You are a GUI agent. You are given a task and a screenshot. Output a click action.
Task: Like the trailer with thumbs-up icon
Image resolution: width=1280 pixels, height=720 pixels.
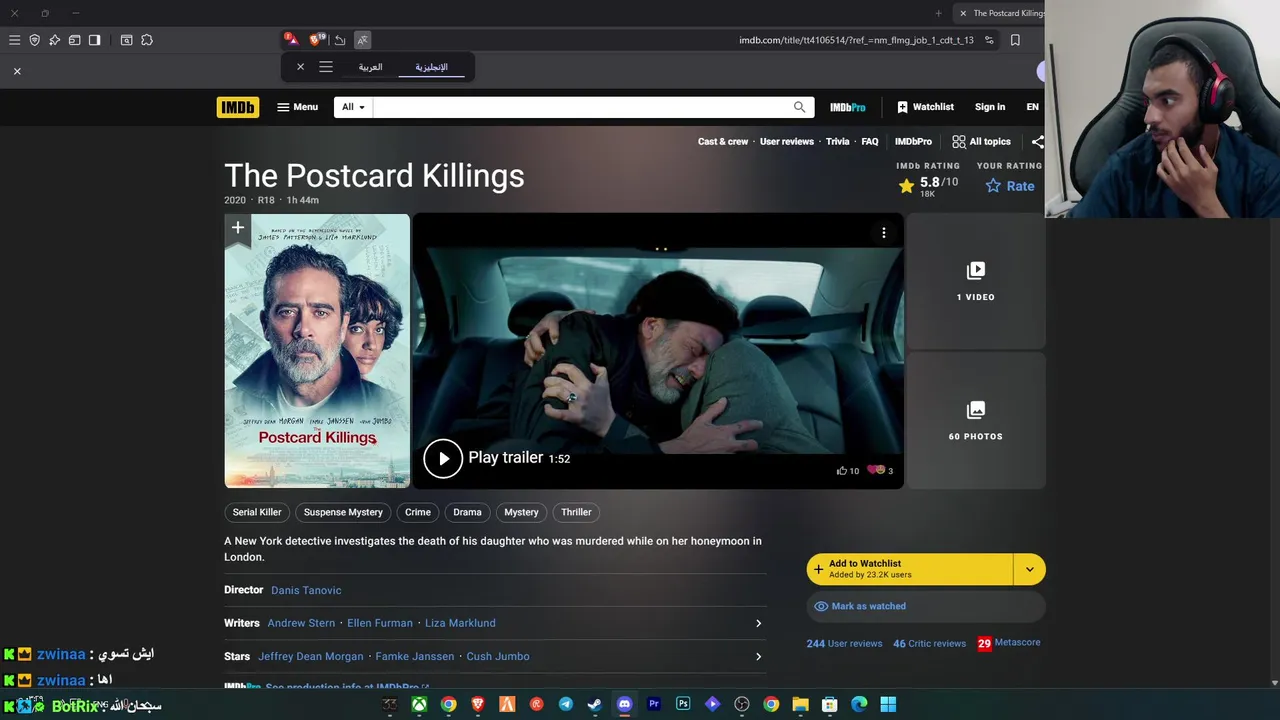[847, 470]
